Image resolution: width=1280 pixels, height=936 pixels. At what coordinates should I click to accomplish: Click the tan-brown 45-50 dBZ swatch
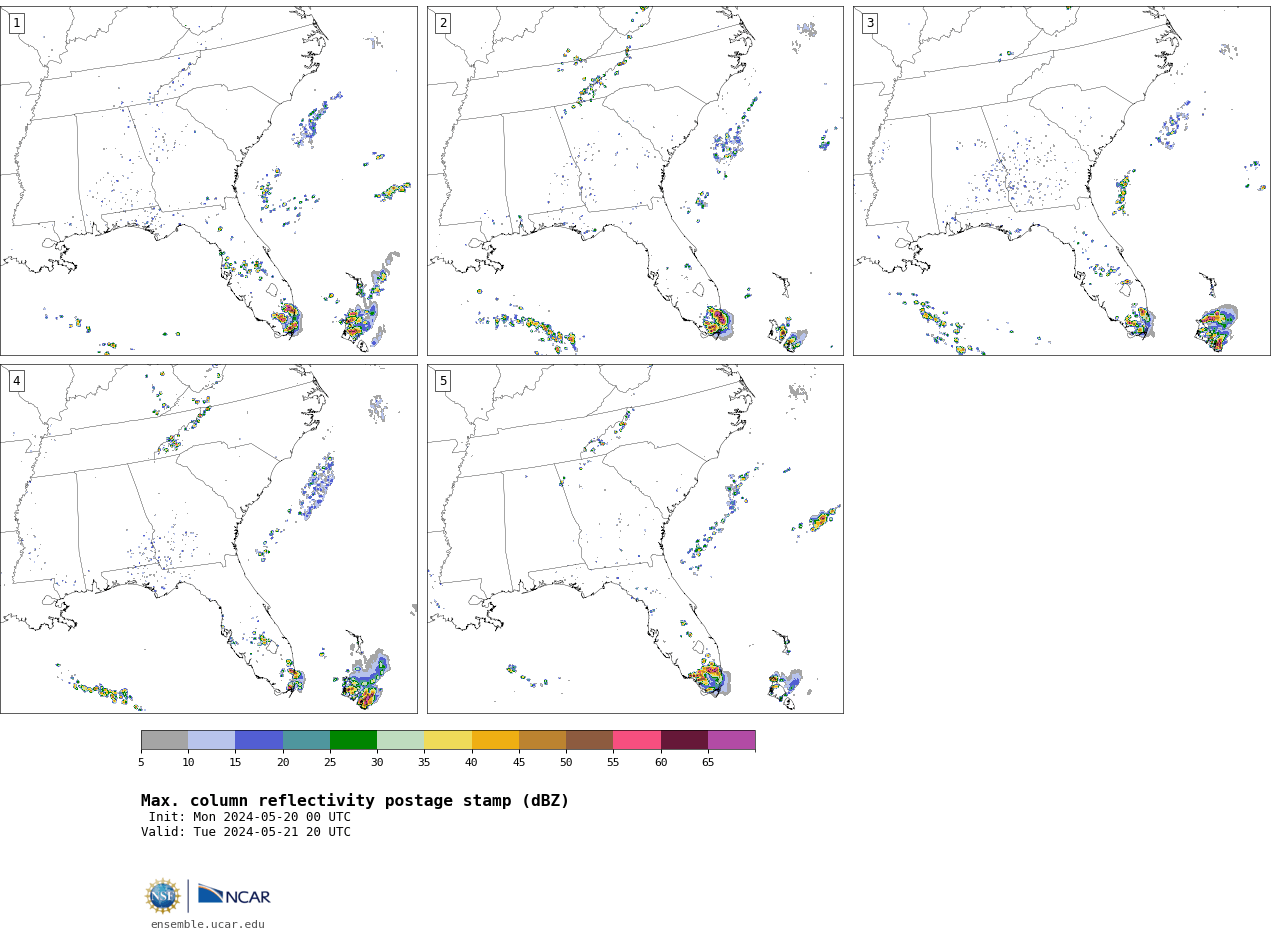coord(542,740)
